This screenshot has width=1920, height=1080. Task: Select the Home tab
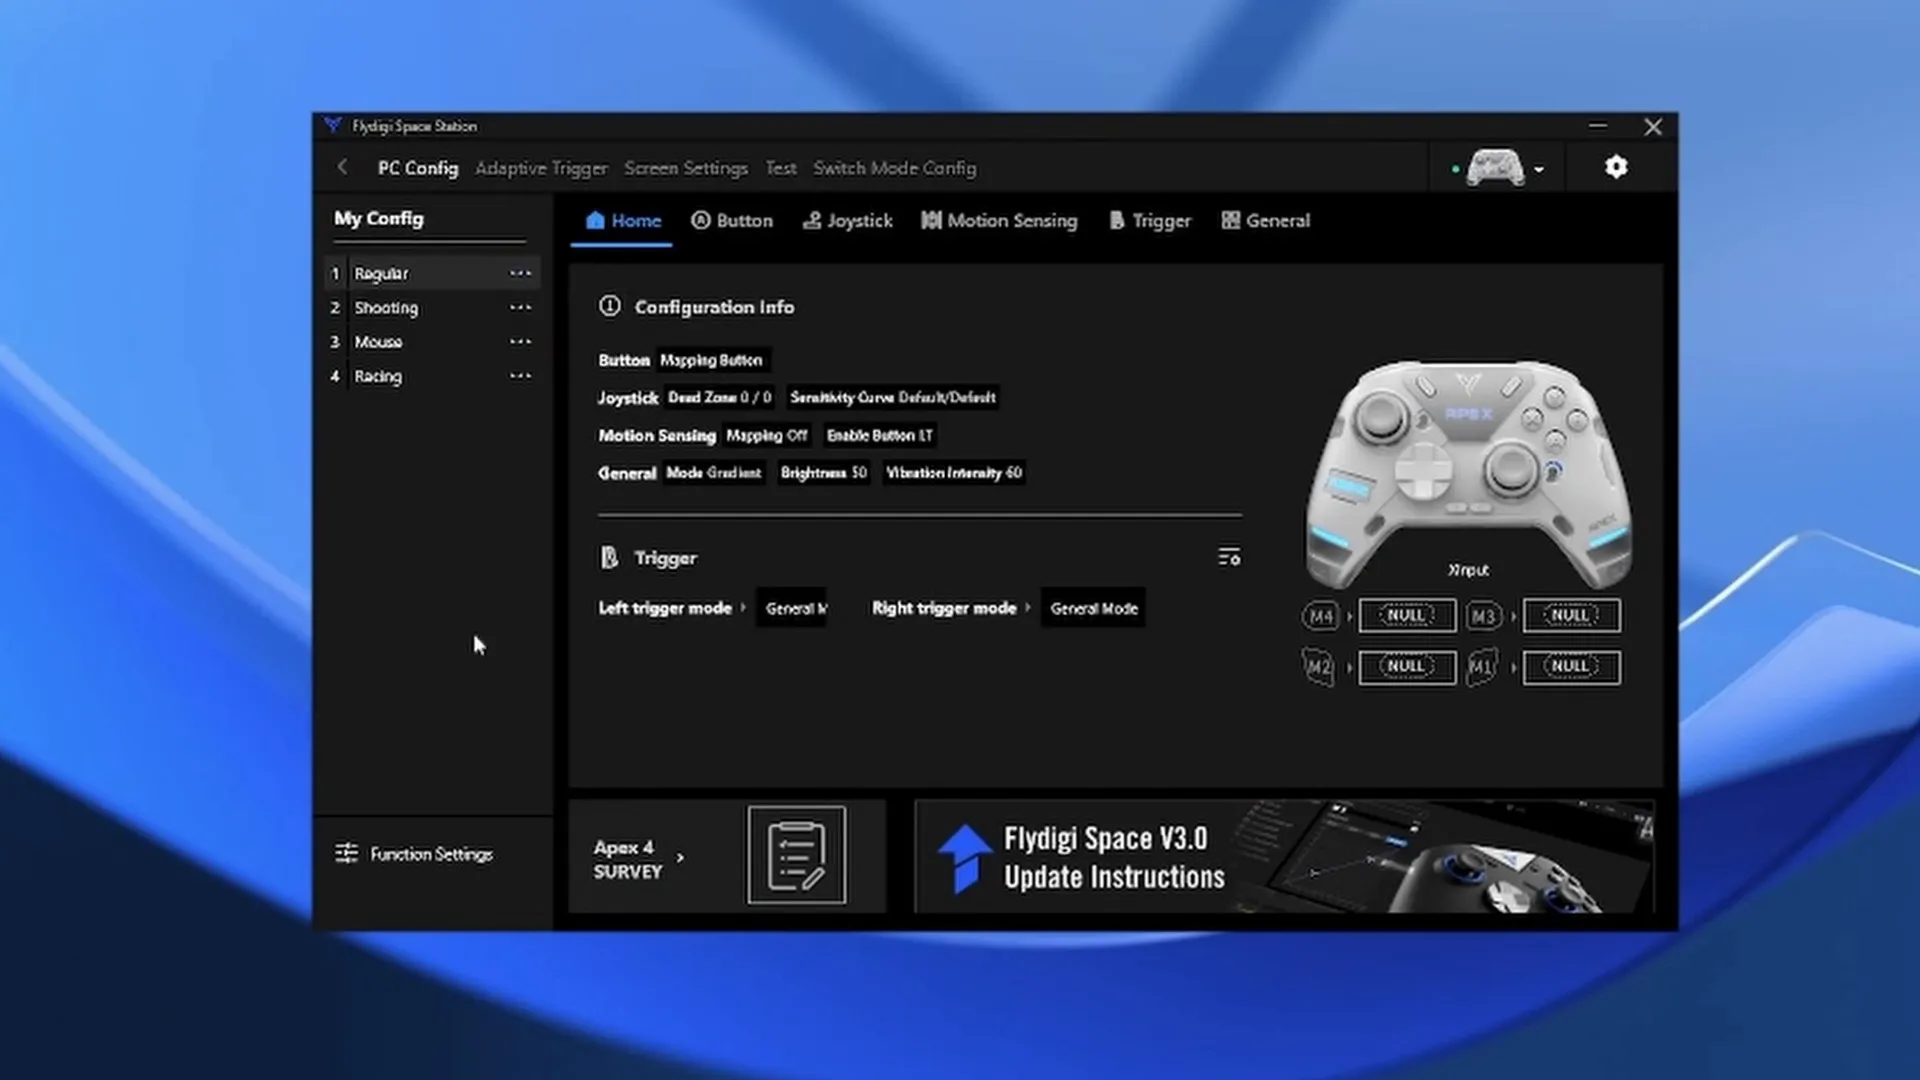click(x=623, y=221)
